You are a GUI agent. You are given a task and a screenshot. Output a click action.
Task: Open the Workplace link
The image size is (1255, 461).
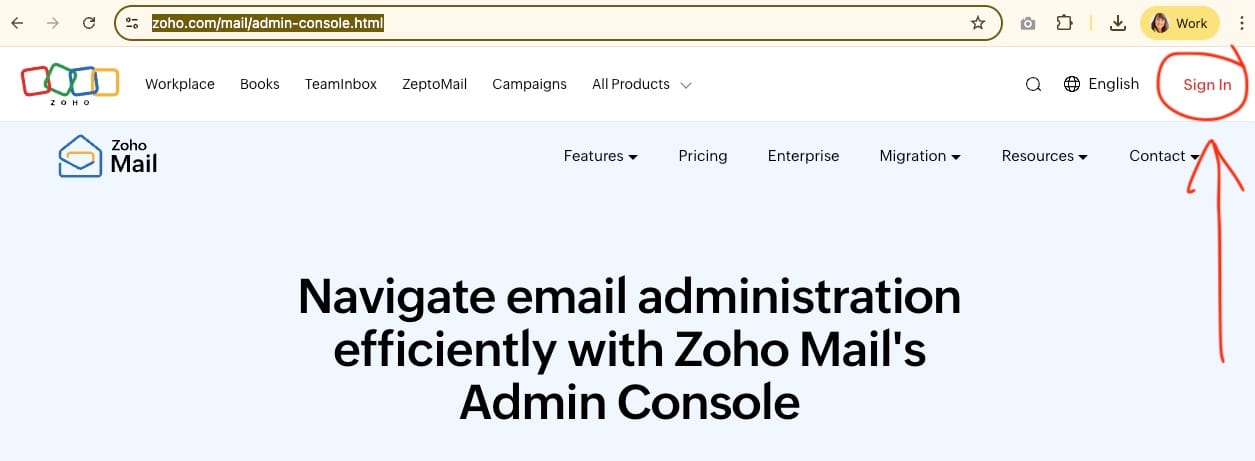[180, 85]
